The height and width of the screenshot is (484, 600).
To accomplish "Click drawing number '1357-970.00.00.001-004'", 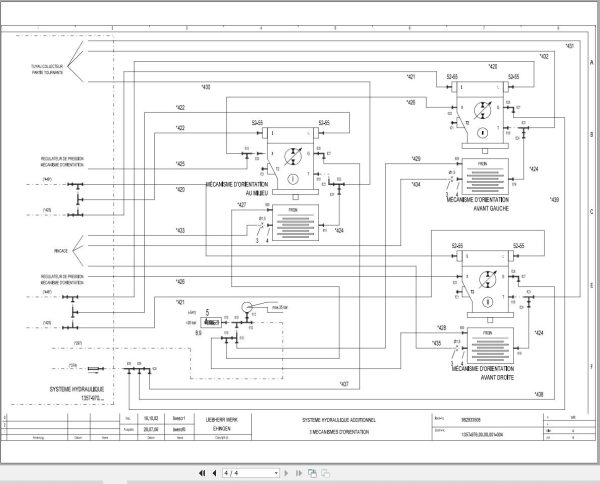I will click(x=483, y=435).
